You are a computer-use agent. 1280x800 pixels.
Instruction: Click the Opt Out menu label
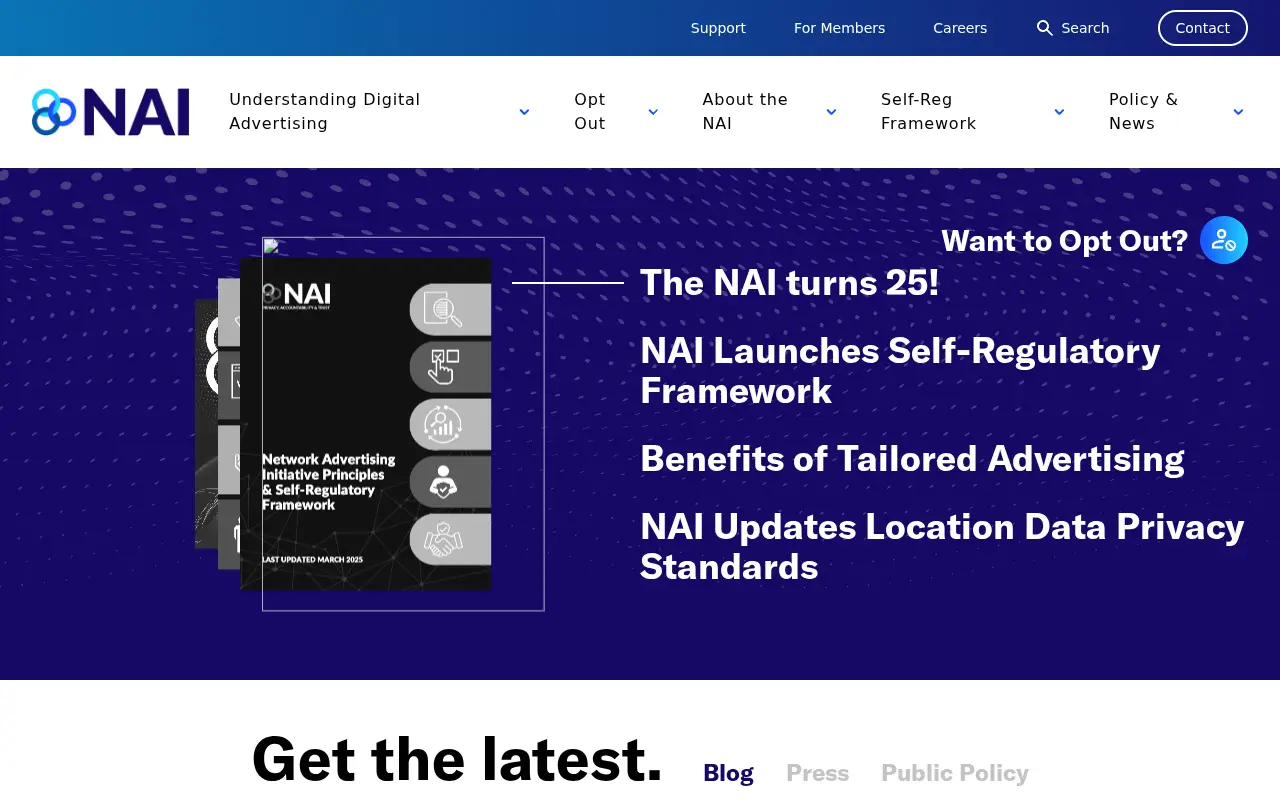(x=590, y=111)
